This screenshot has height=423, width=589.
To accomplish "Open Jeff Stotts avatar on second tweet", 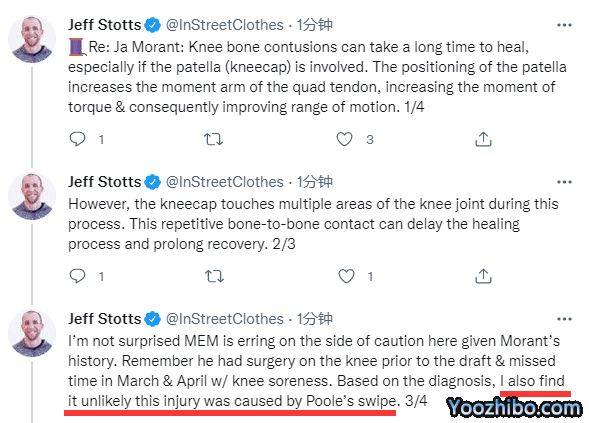I will (x=32, y=196).
